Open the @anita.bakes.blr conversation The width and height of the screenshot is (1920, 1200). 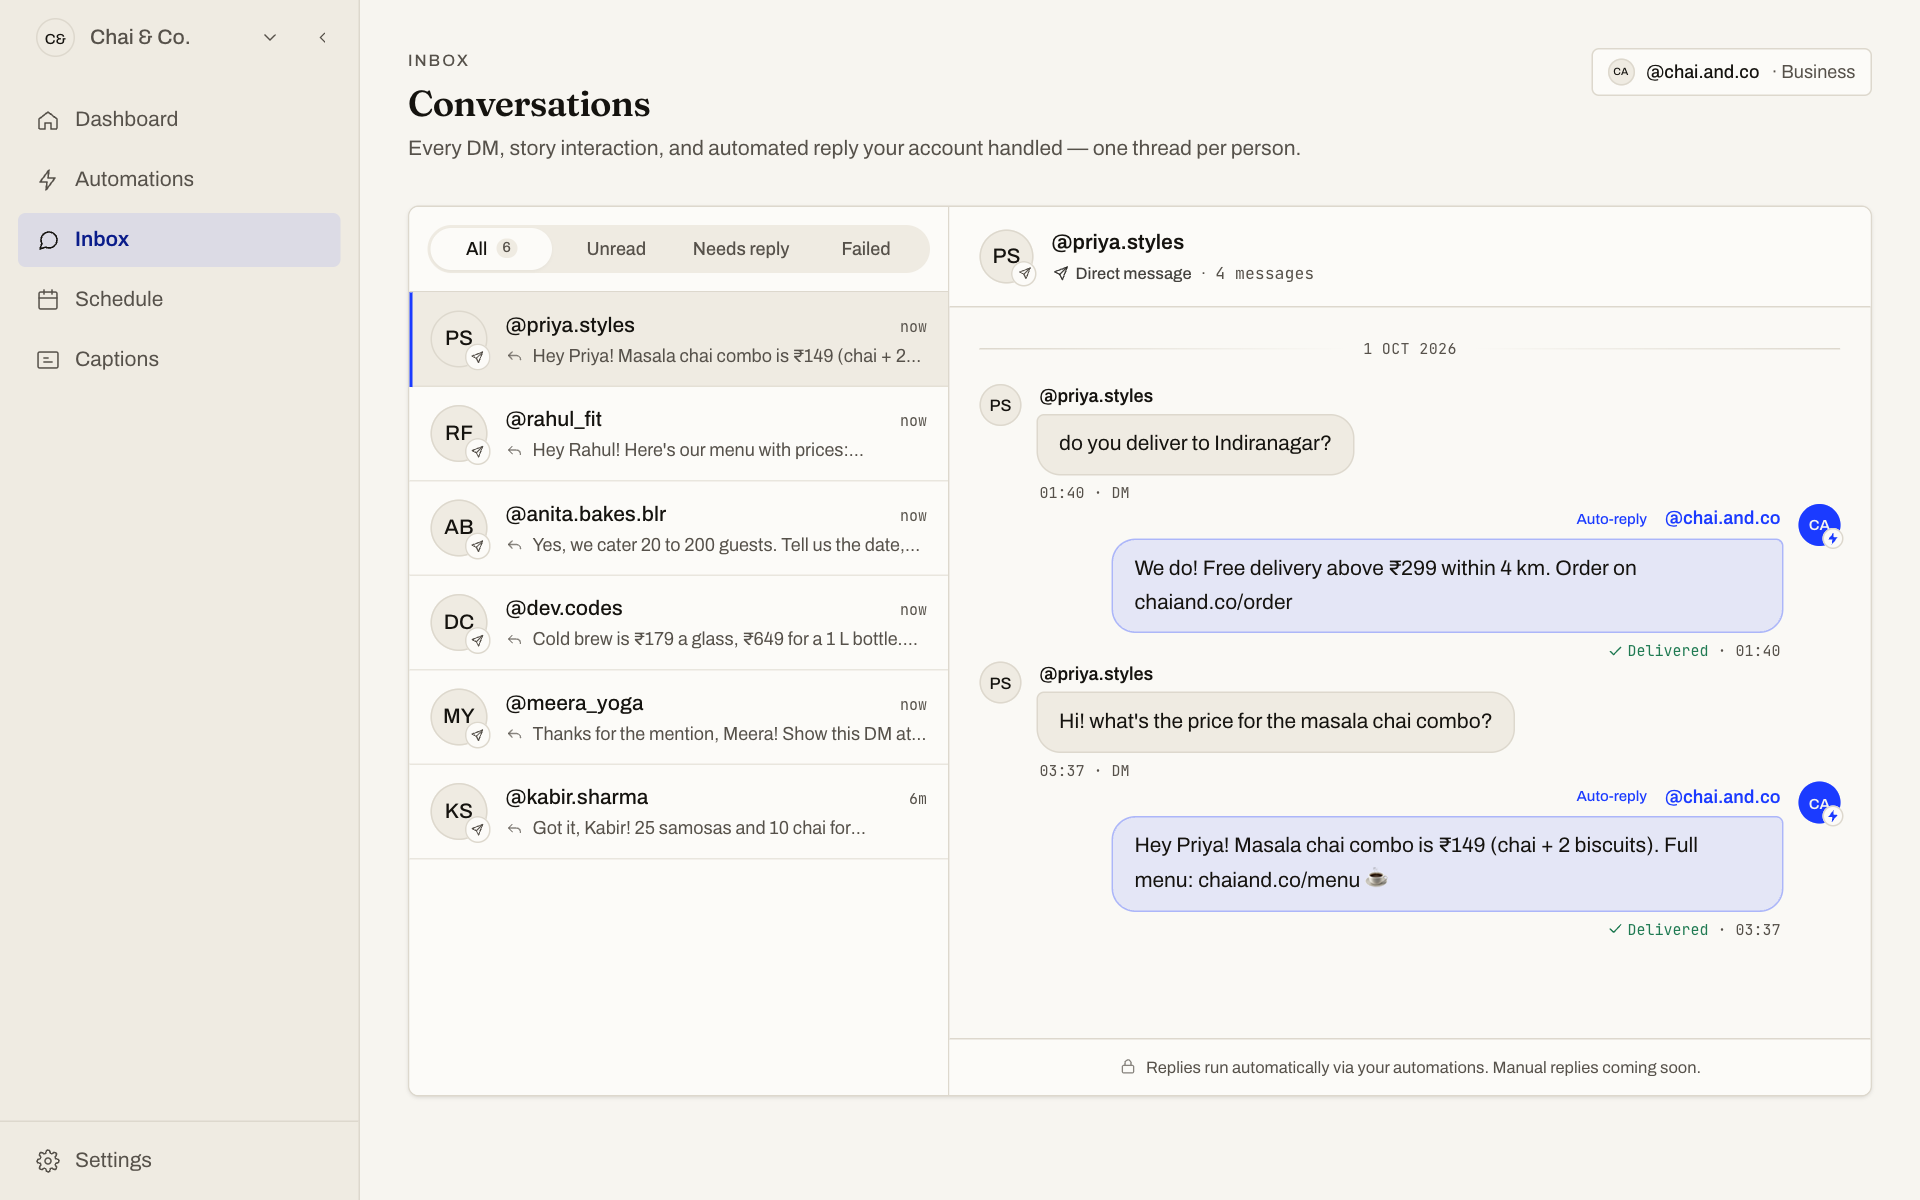coord(679,529)
